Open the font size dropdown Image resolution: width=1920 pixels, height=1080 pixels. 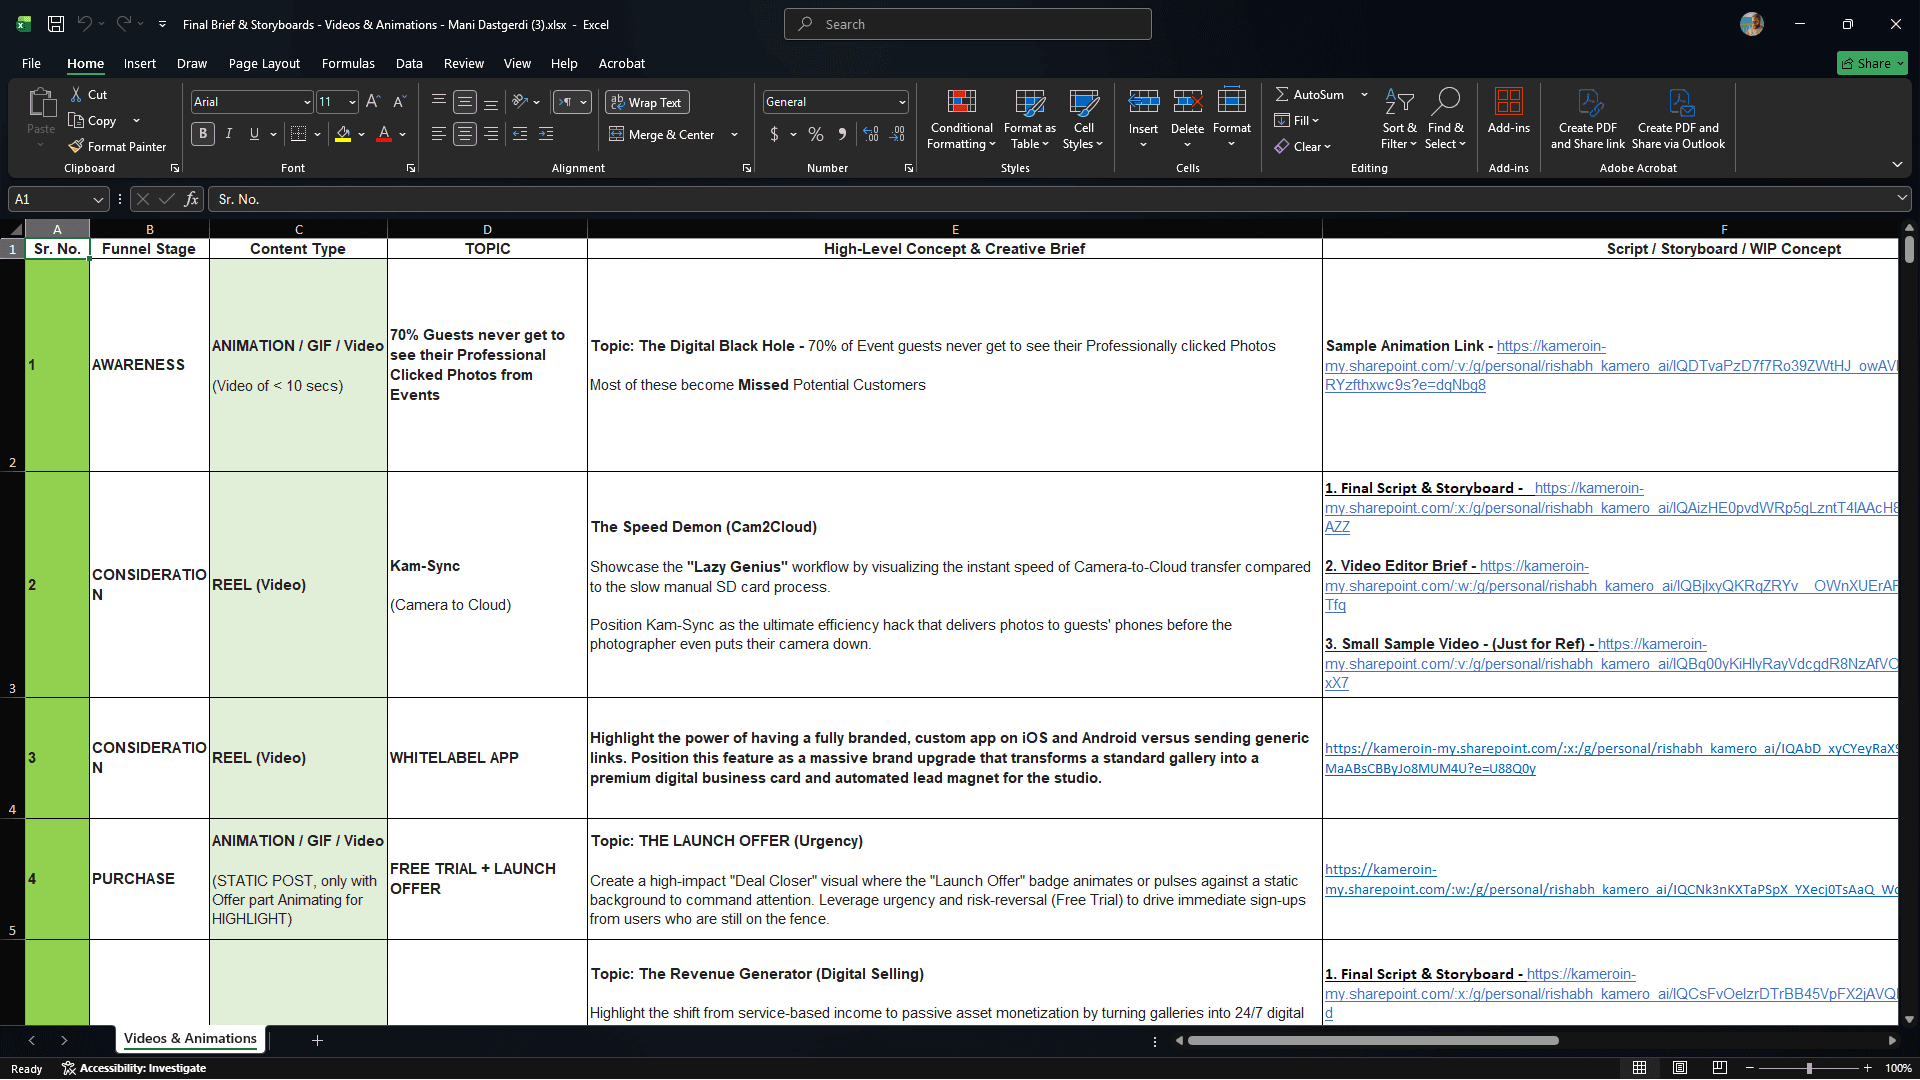[352, 102]
